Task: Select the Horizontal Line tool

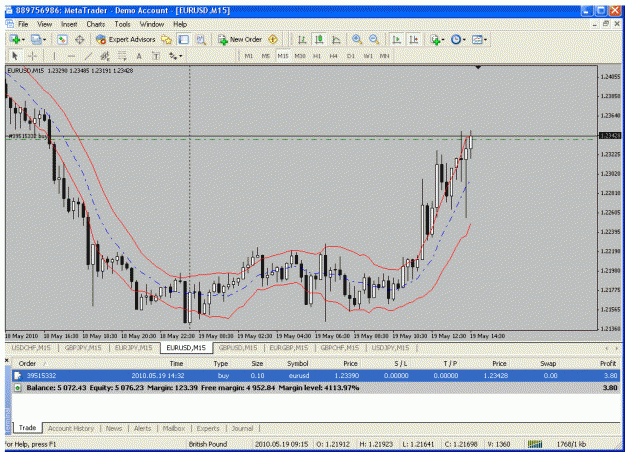Action: pyautogui.click(x=71, y=56)
